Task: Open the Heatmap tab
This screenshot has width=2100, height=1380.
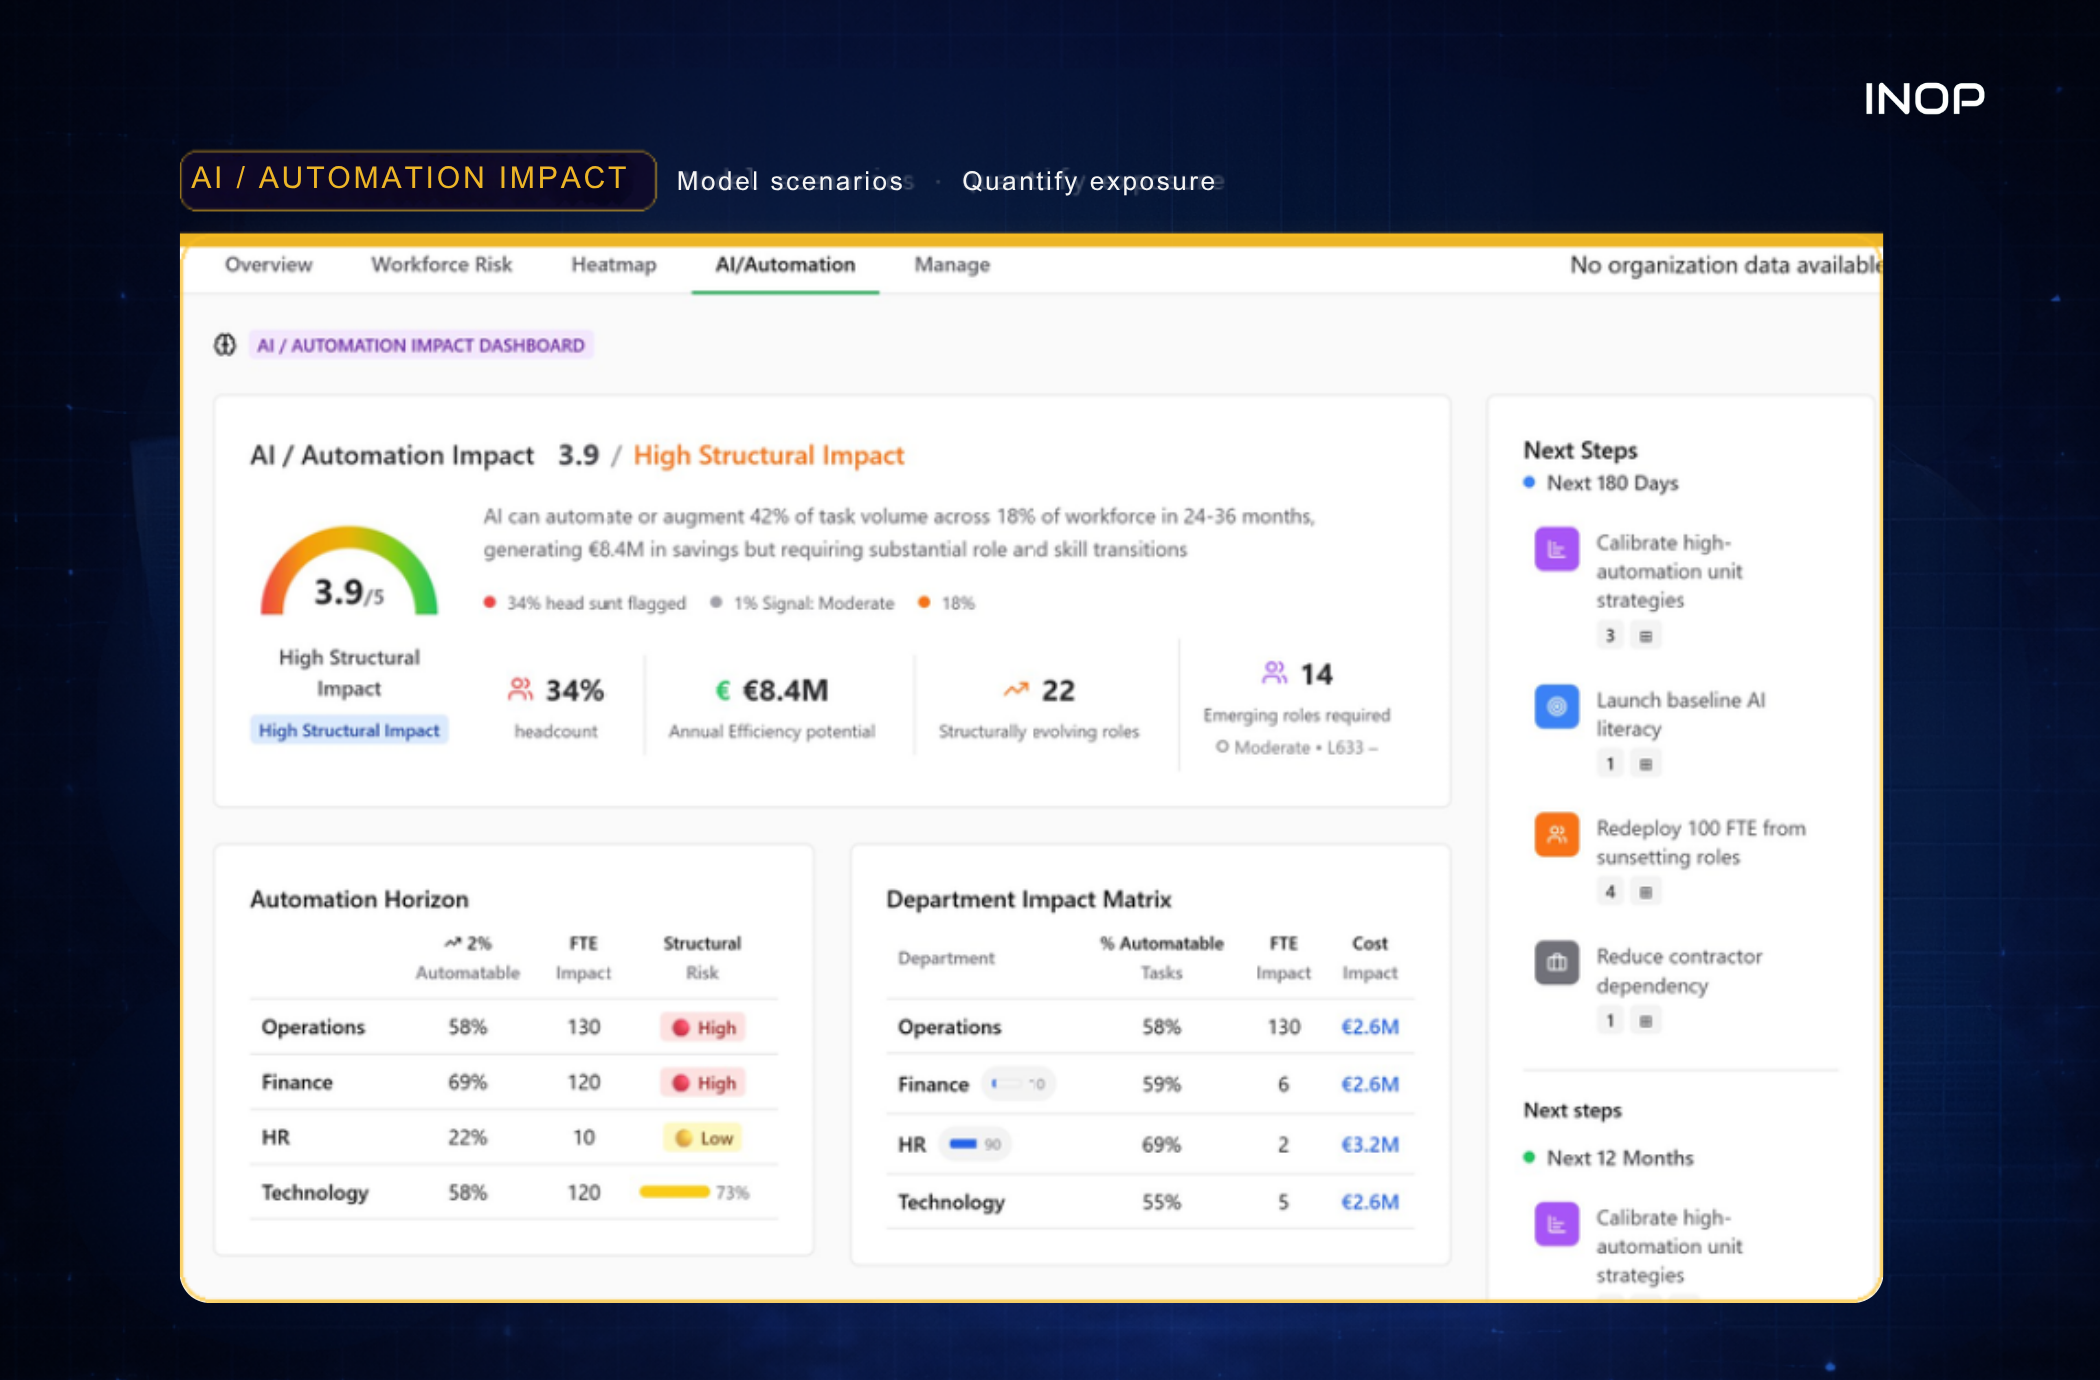Action: 613,265
